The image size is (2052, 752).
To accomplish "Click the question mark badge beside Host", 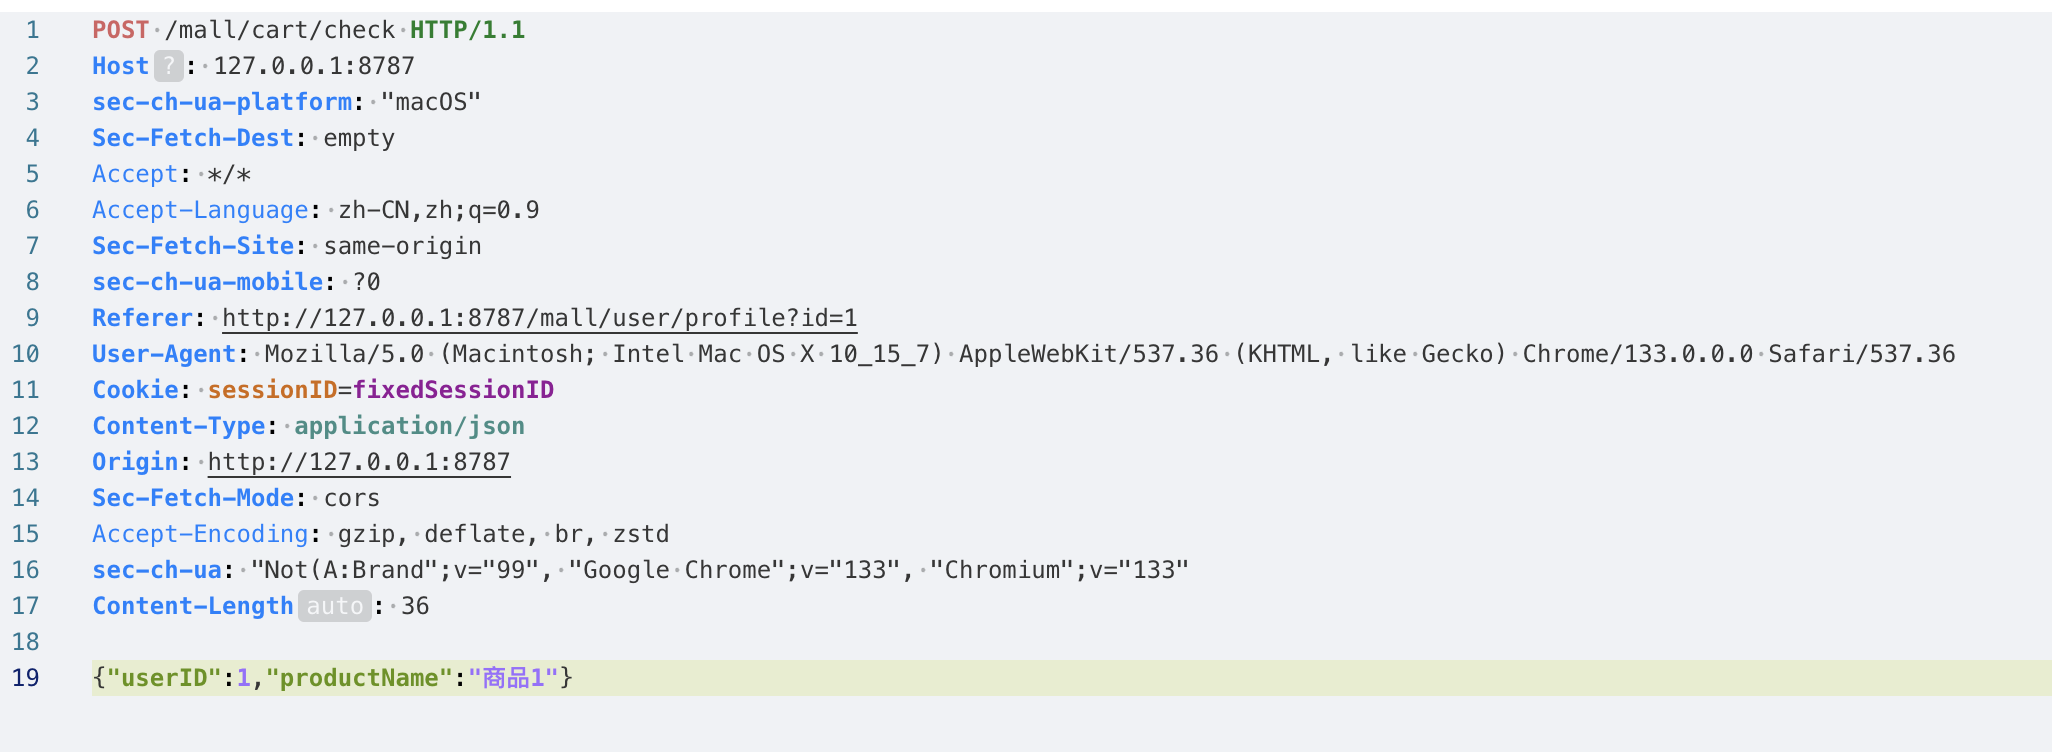I will tap(168, 66).
